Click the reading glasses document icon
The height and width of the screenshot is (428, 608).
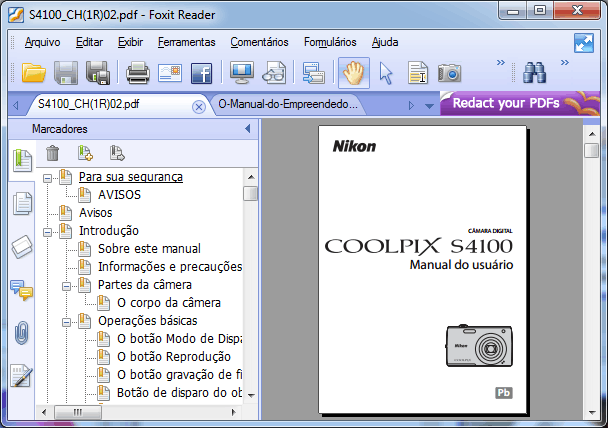point(274,73)
